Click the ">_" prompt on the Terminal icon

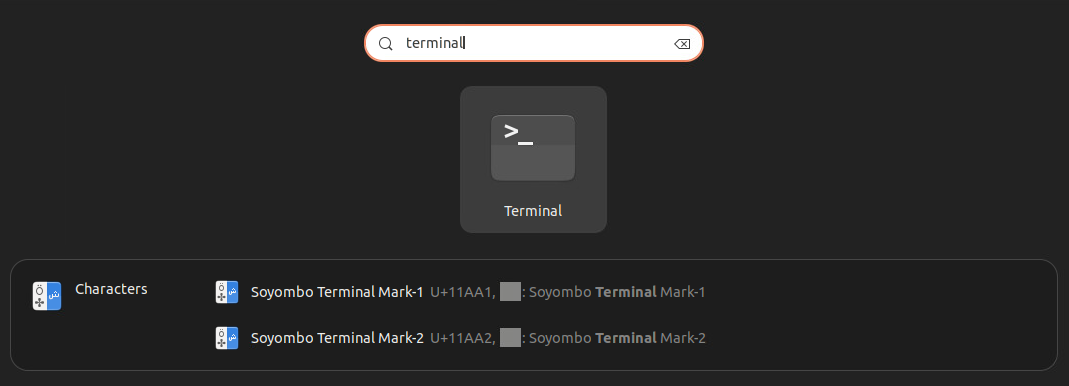(518, 134)
